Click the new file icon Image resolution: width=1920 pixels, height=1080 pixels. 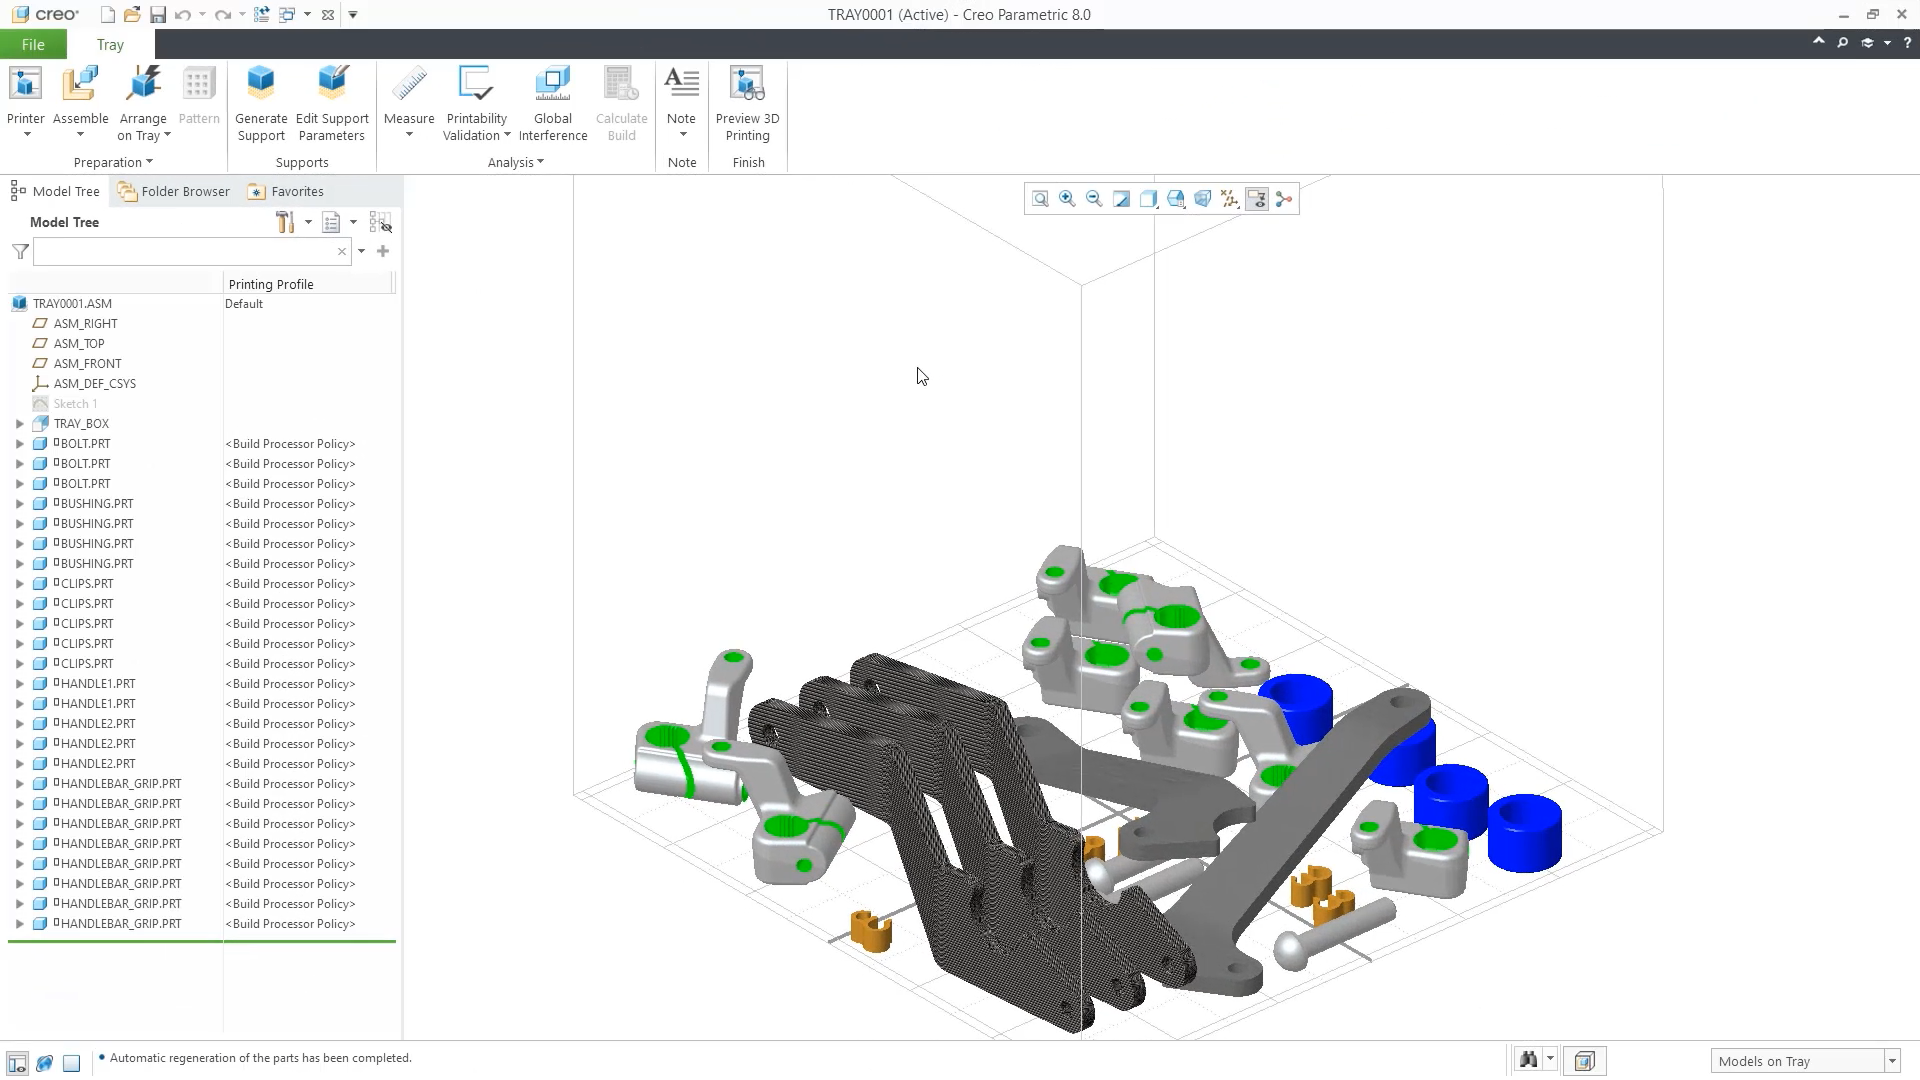click(107, 15)
